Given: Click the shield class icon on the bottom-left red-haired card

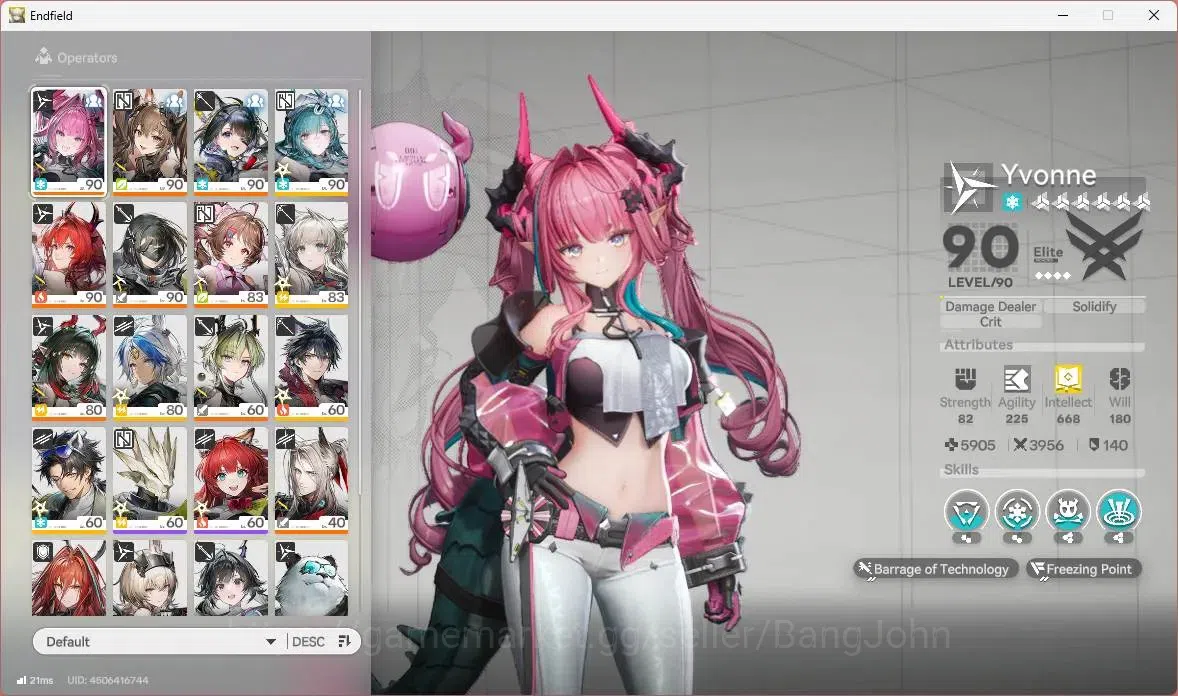Looking at the screenshot, I should (43, 553).
